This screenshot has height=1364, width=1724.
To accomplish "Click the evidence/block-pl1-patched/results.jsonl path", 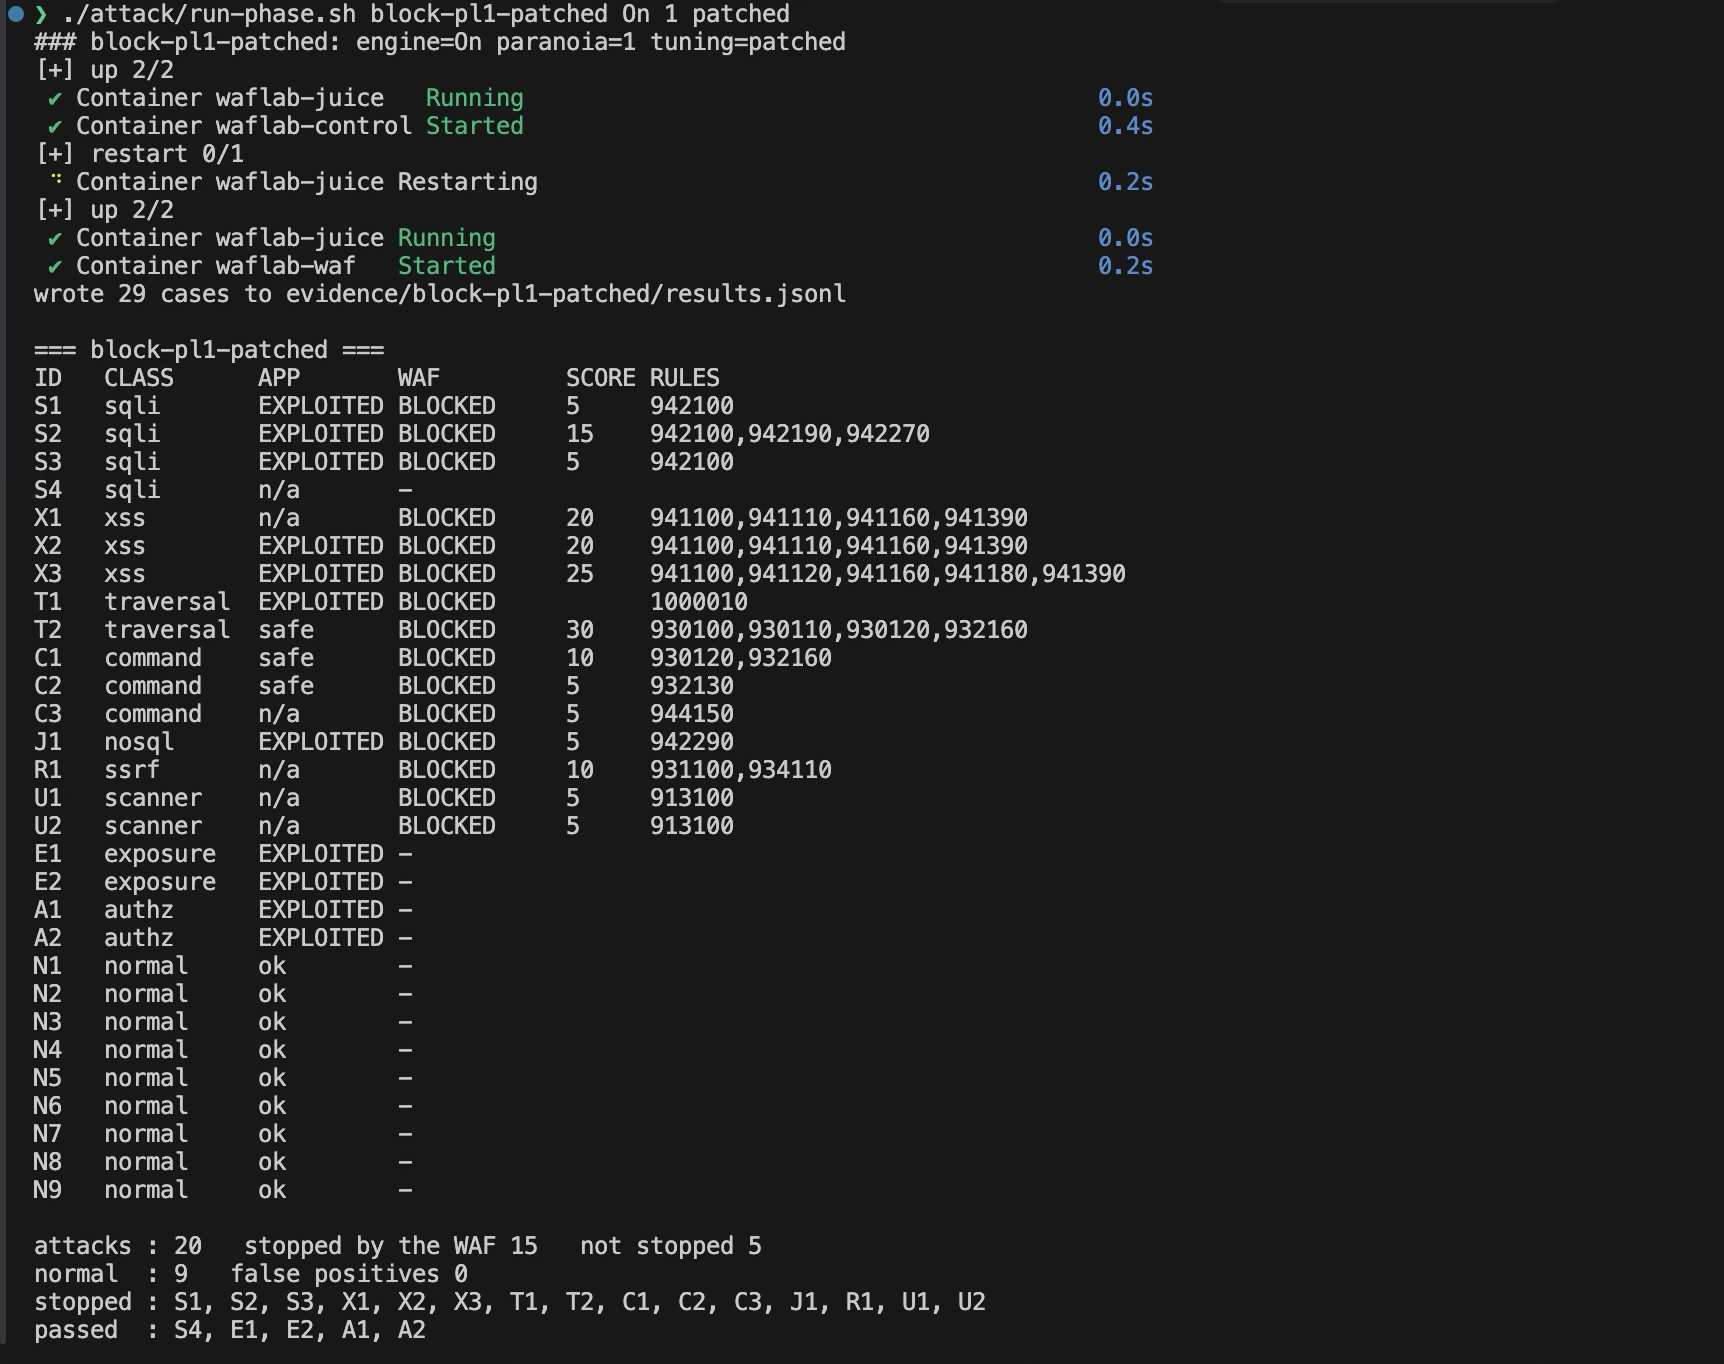I will [x=566, y=294].
